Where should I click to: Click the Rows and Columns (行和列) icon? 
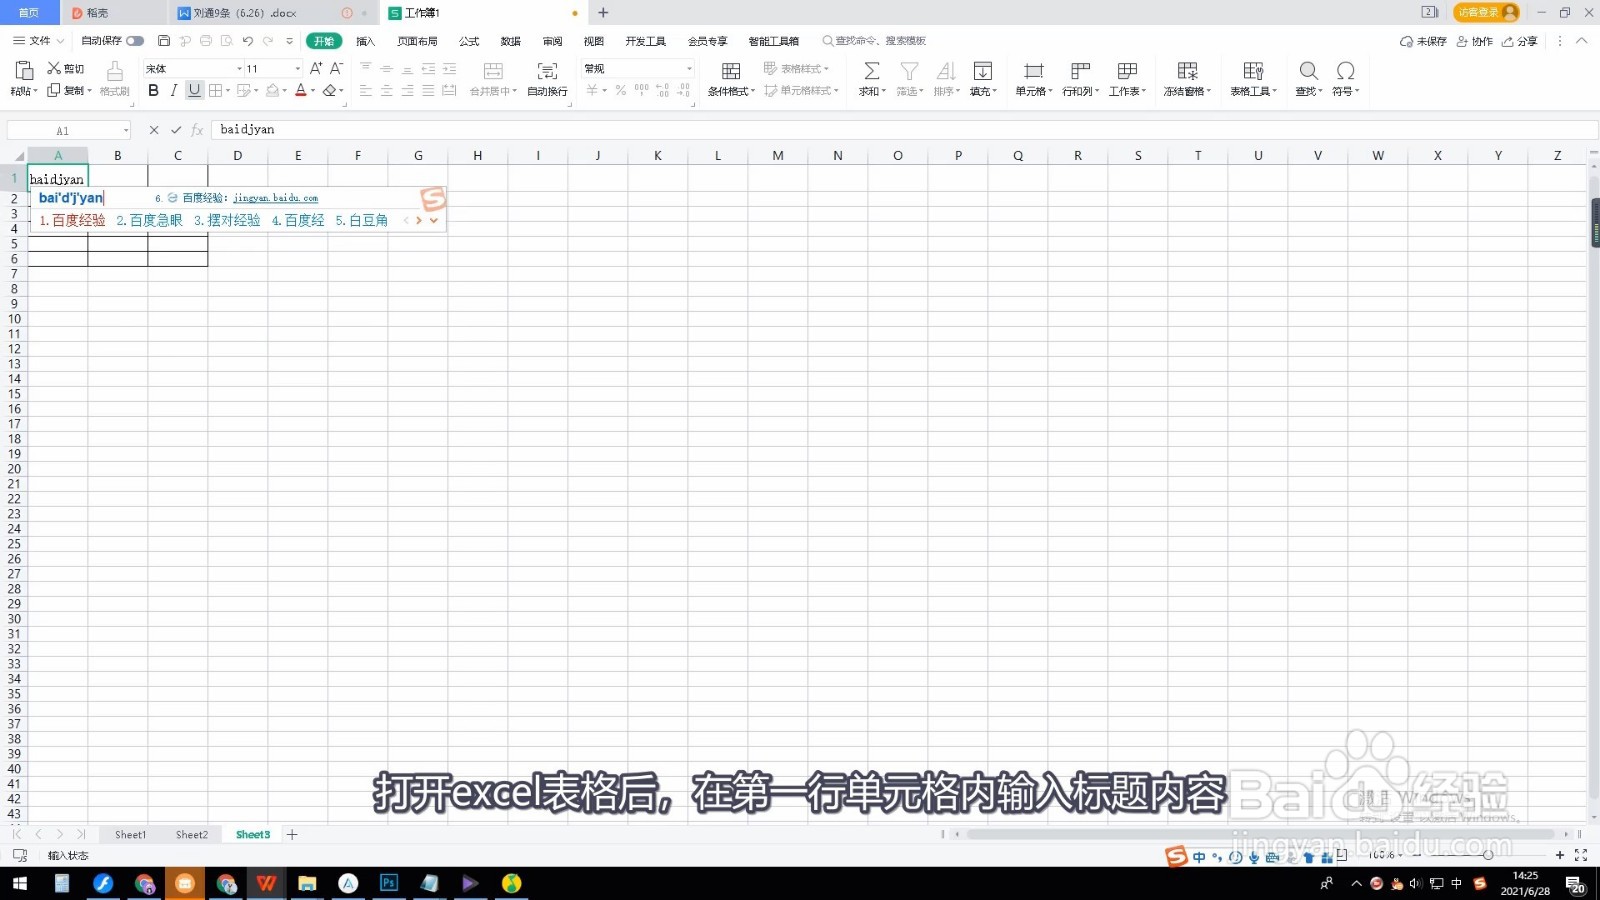point(1080,71)
